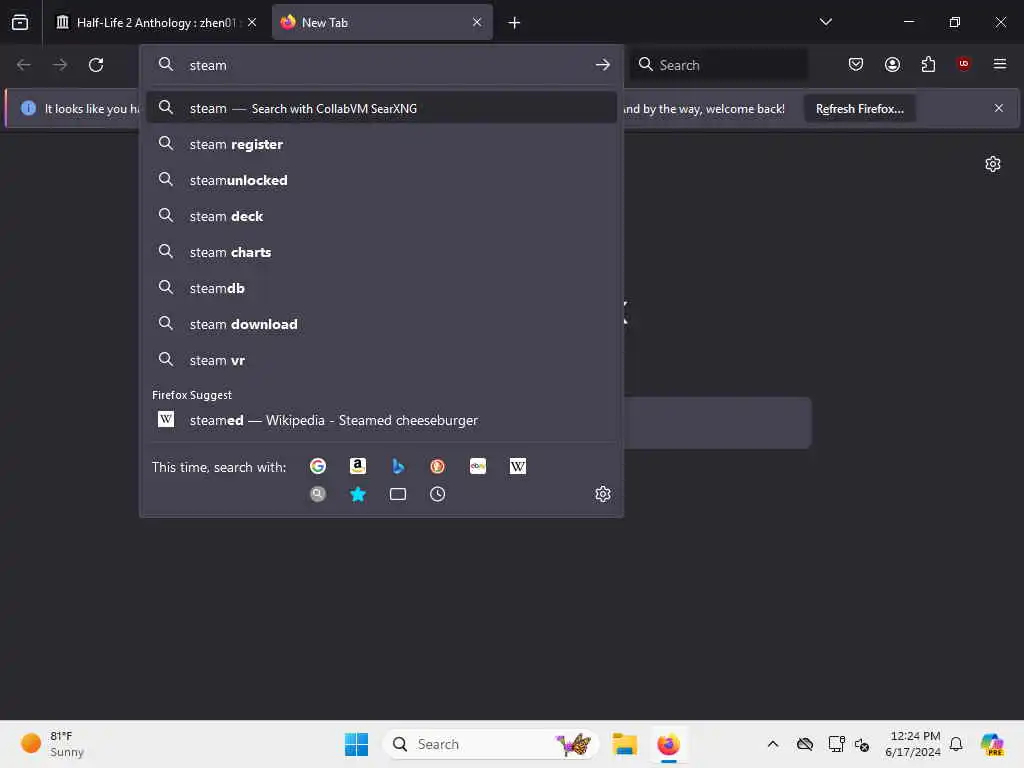Click the Windows taskbar Search box
1024x768 pixels.
coord(490,744)
